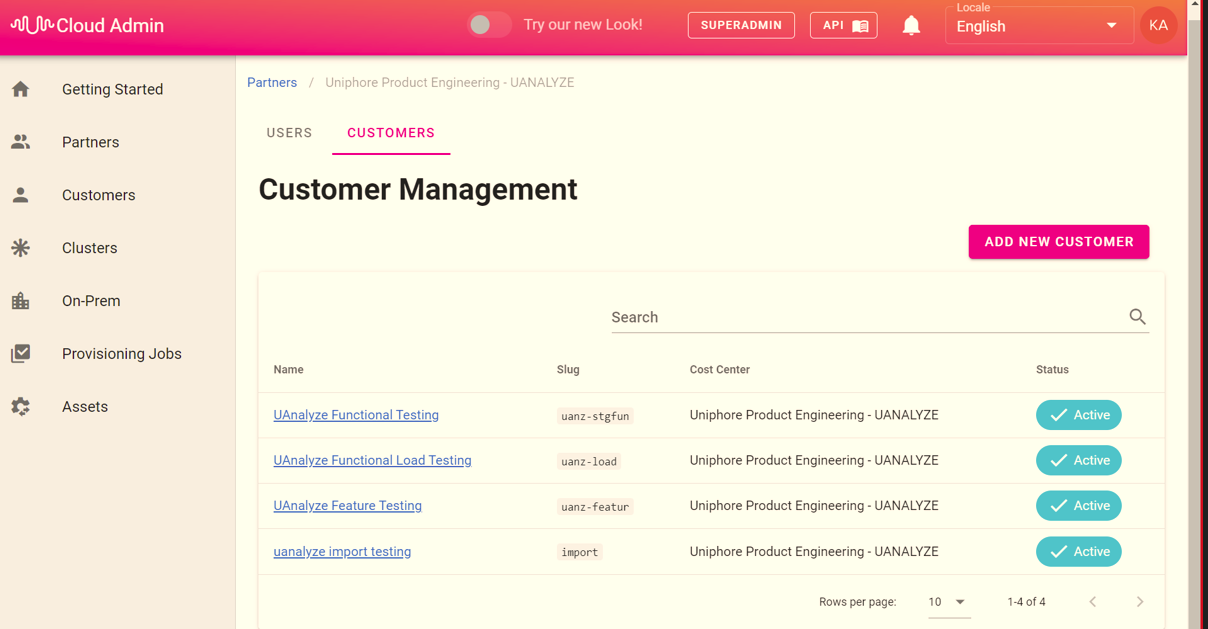Open the Rows per page dropdown
The height and width of the screenshot is (629, 1208).
(947, 602)
